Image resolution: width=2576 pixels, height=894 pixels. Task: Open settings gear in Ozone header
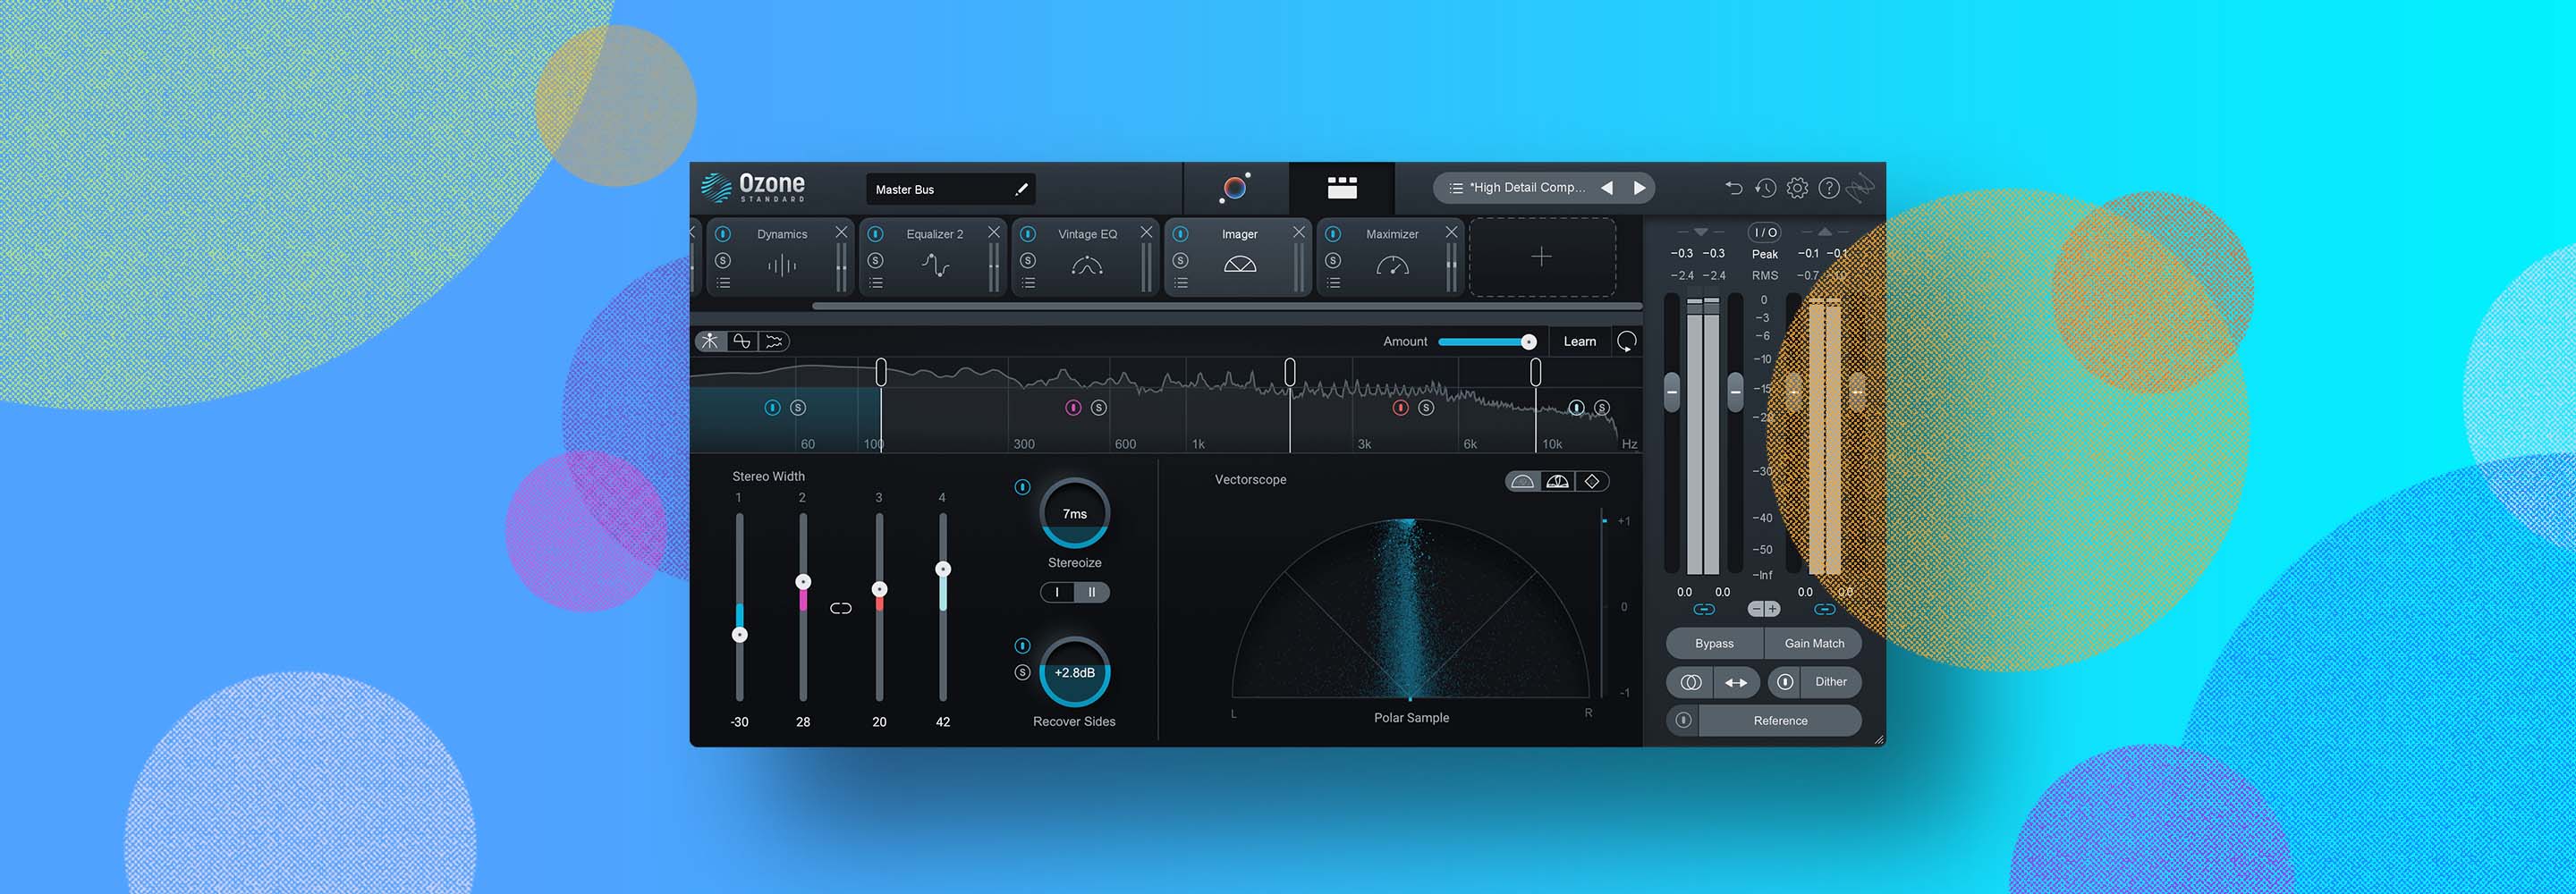coord(1797,188)
